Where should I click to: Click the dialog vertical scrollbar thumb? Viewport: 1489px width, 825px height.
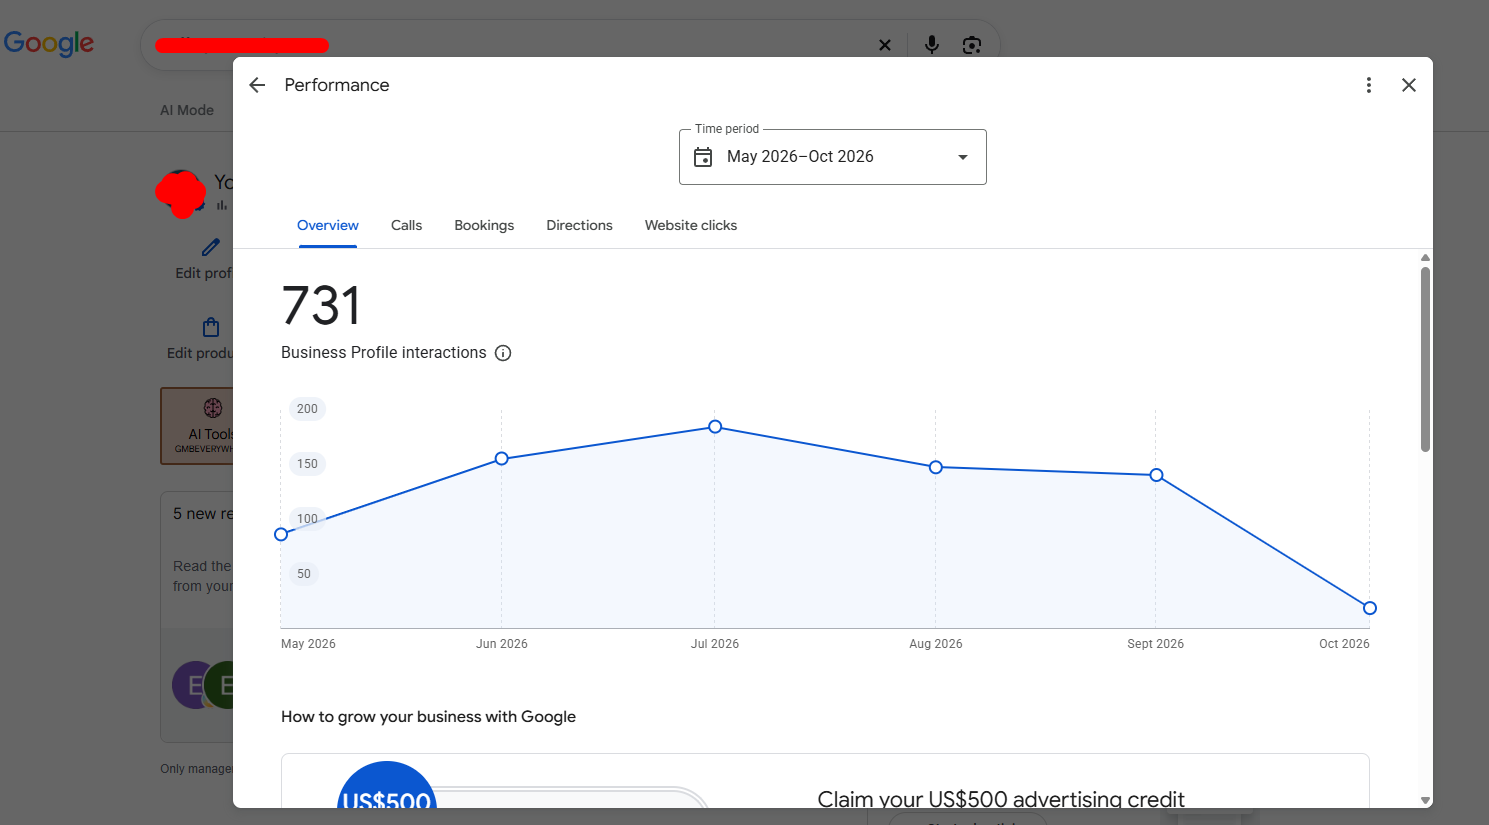click(1425, 359)
